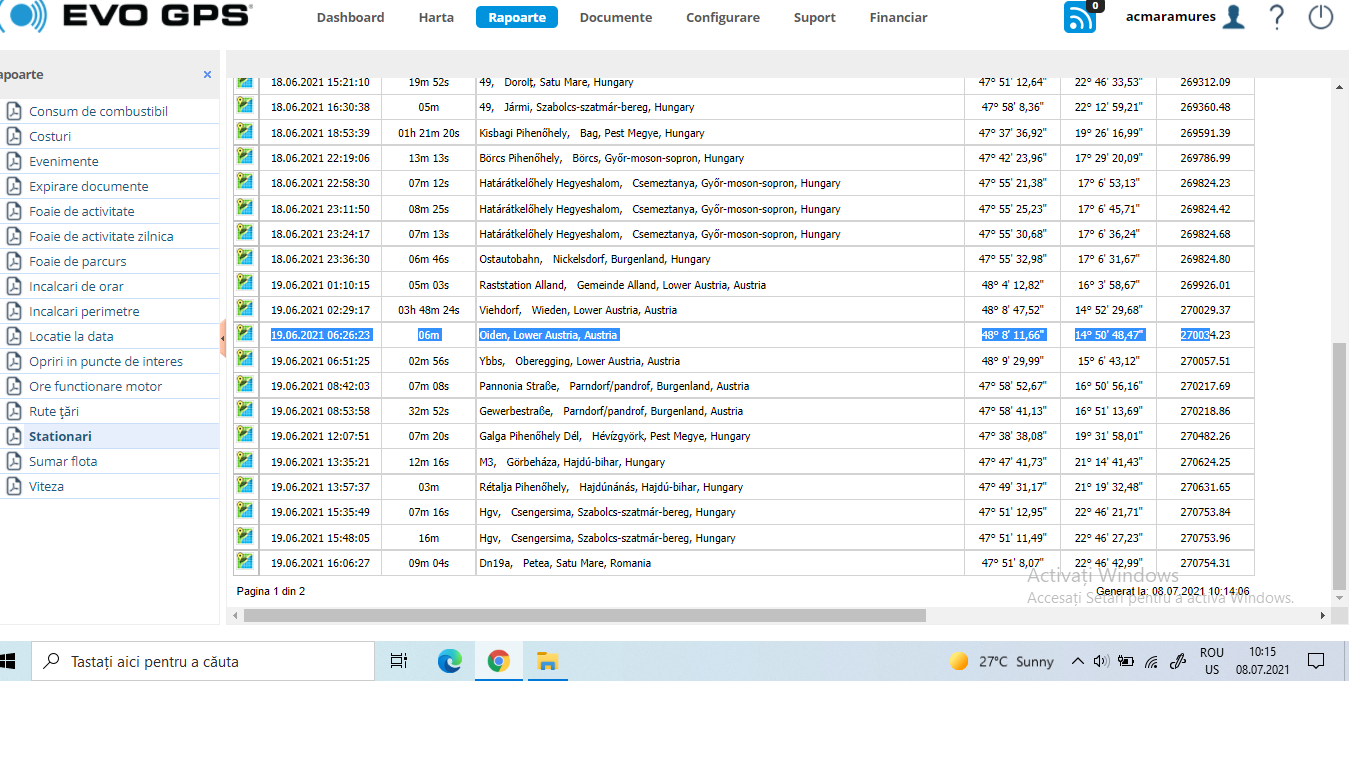Viewport: 1366px width, 768px height.
Task: Open map icon for Raststation Alland row
Action: (x=245, y=284)
